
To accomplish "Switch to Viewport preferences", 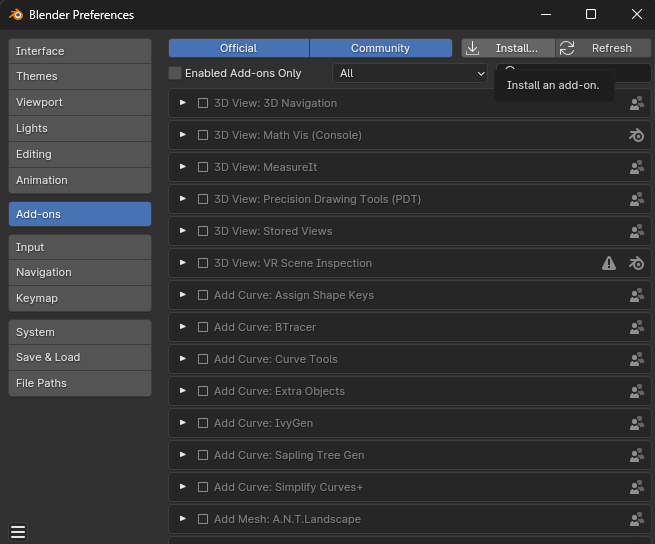I will (x=80, y=102).
